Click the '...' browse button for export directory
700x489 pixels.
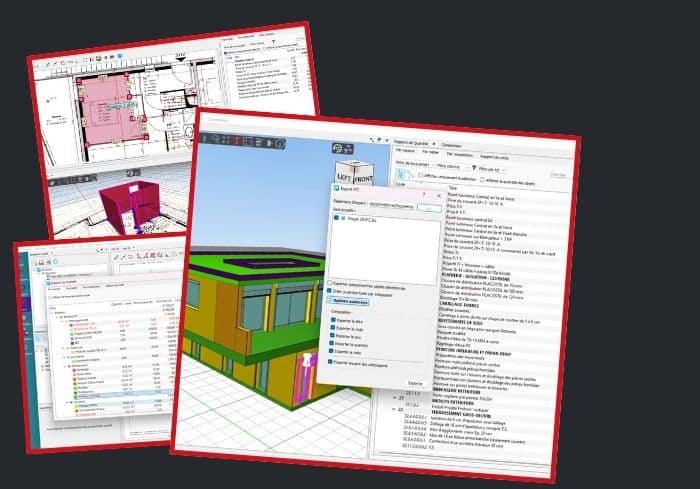pos(429,209)
